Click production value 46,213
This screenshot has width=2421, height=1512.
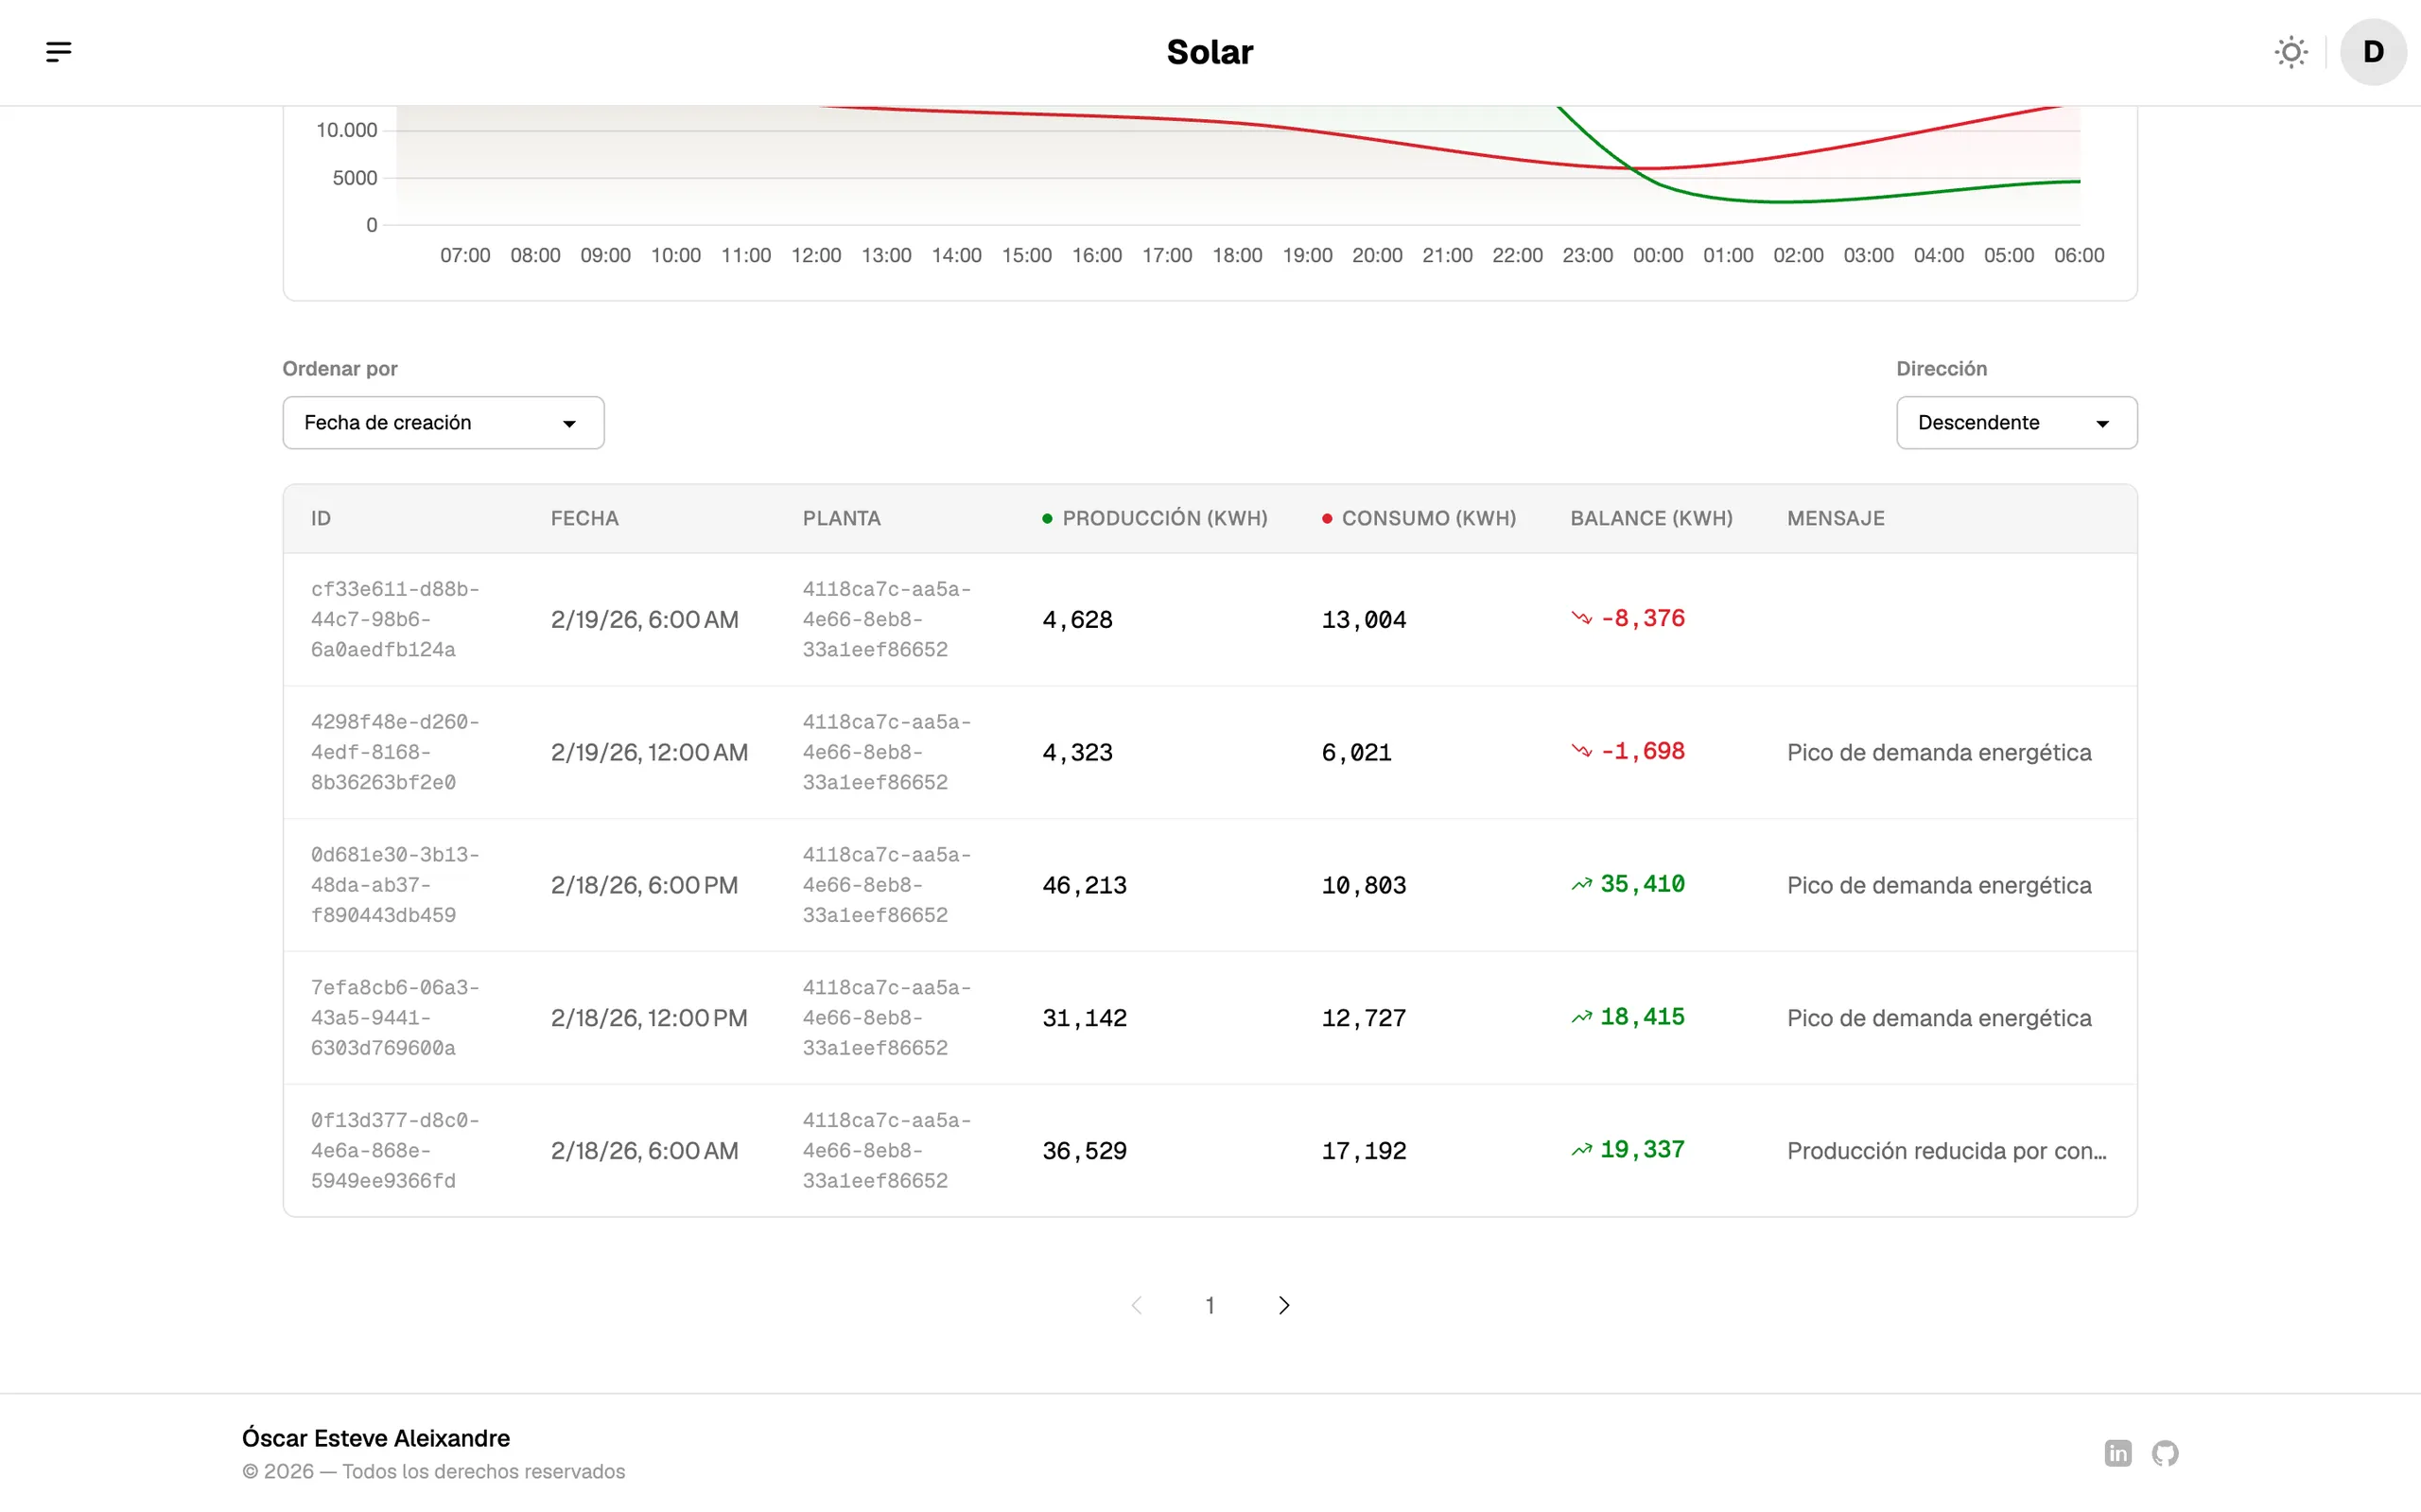[1084, 886]
